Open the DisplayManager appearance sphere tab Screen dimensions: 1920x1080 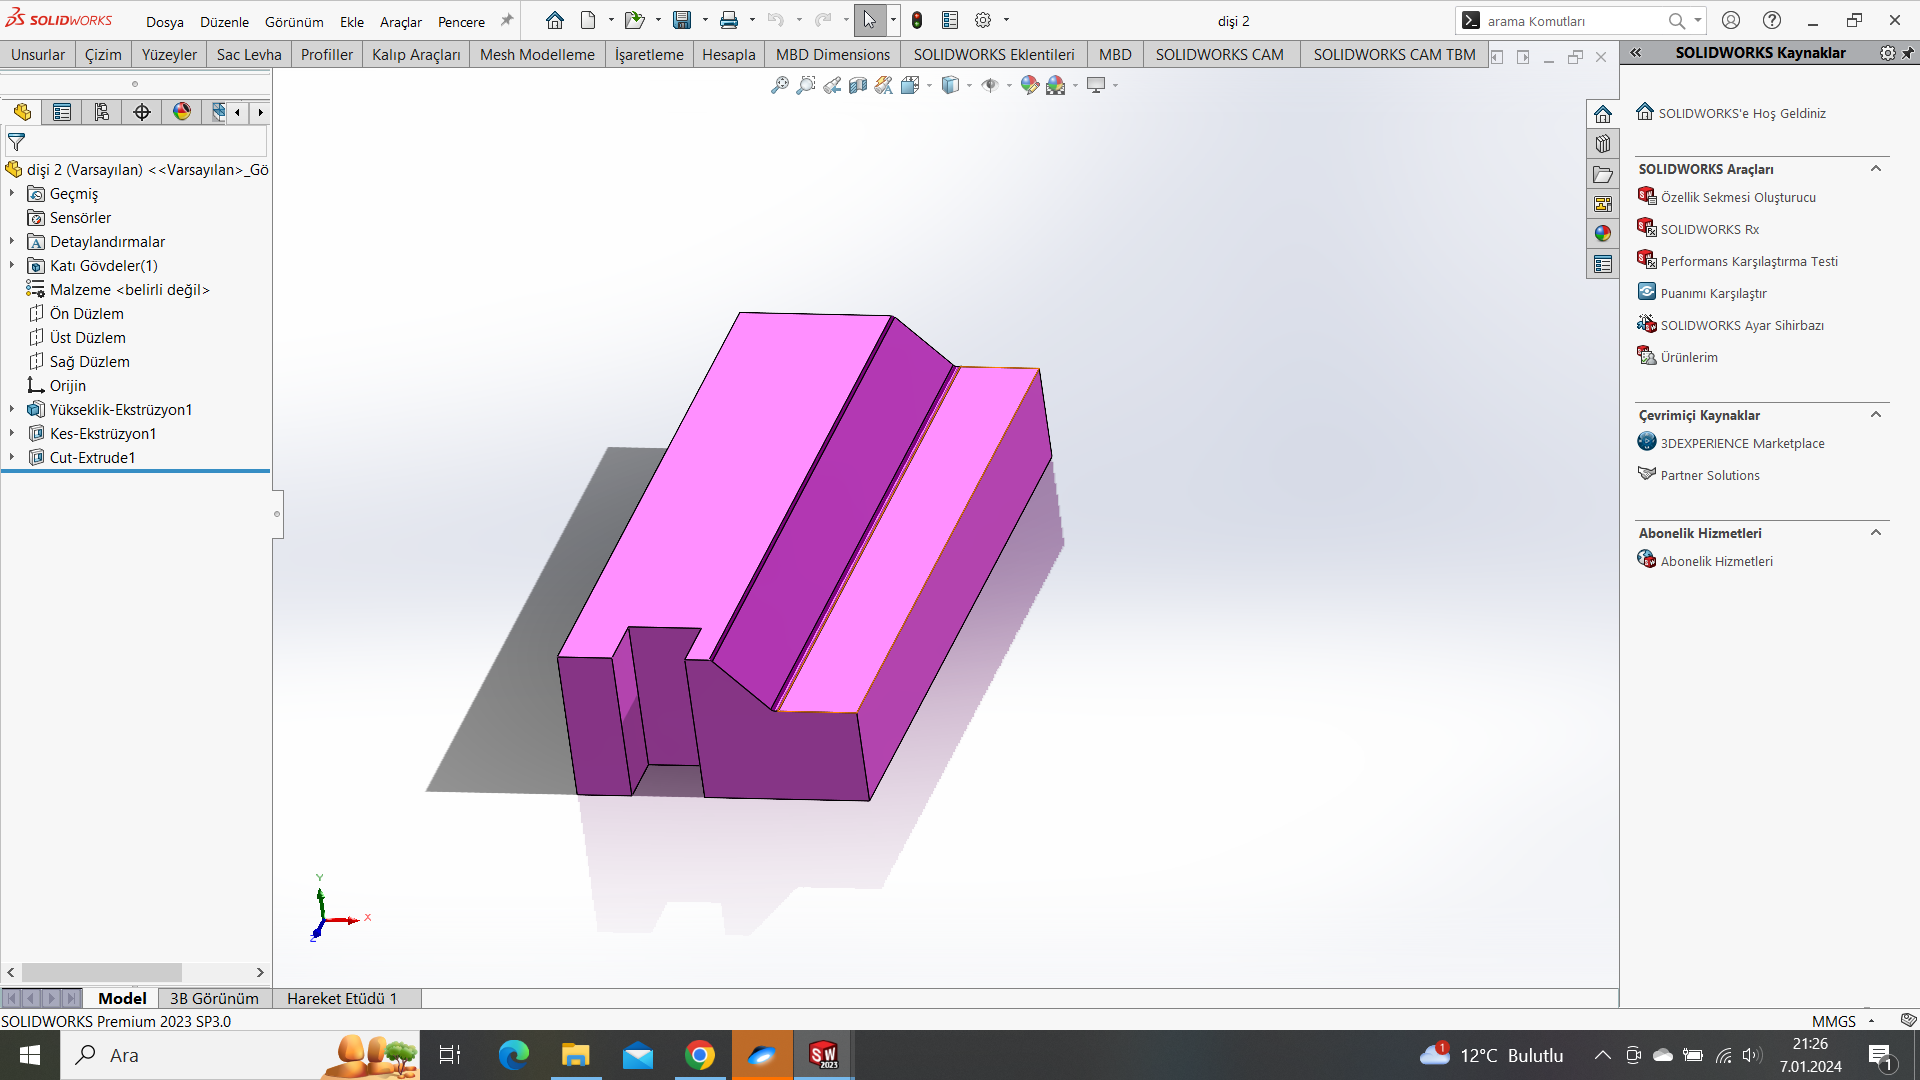(x=182, y=112)
